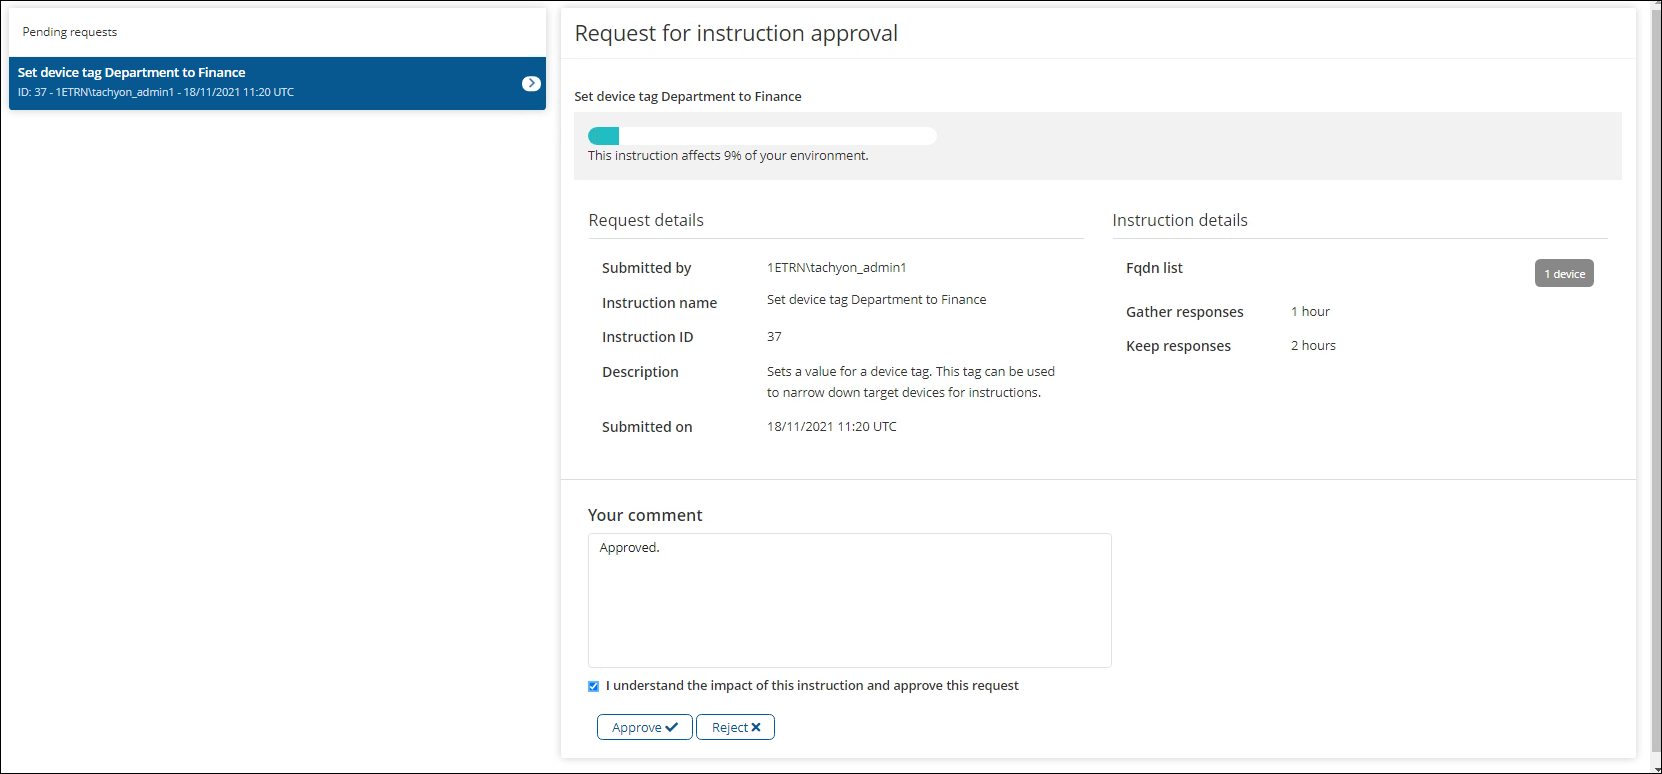The height and width of the screenshot is (774, 1662).
Task: Click submitter name 1ETRN\tachyon_admin1 in details
Action: tap(836, 268)
